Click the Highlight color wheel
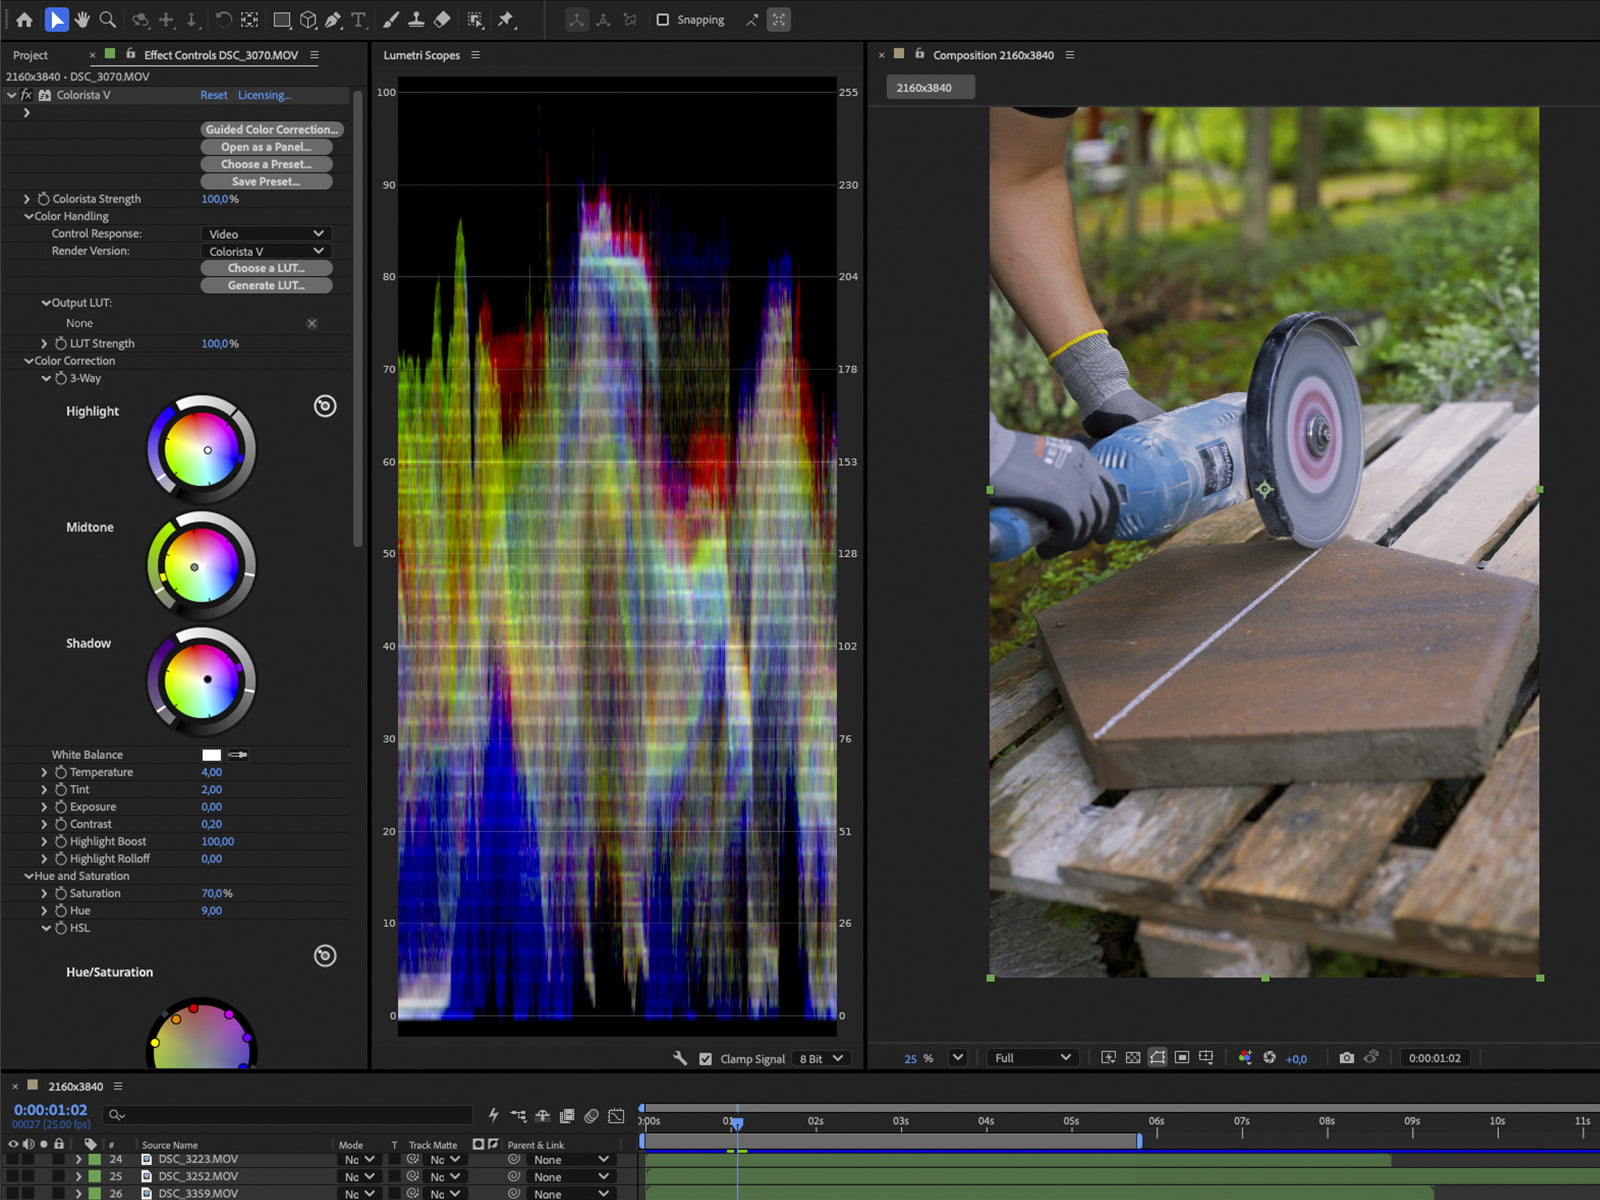 [x=202, y=450]
